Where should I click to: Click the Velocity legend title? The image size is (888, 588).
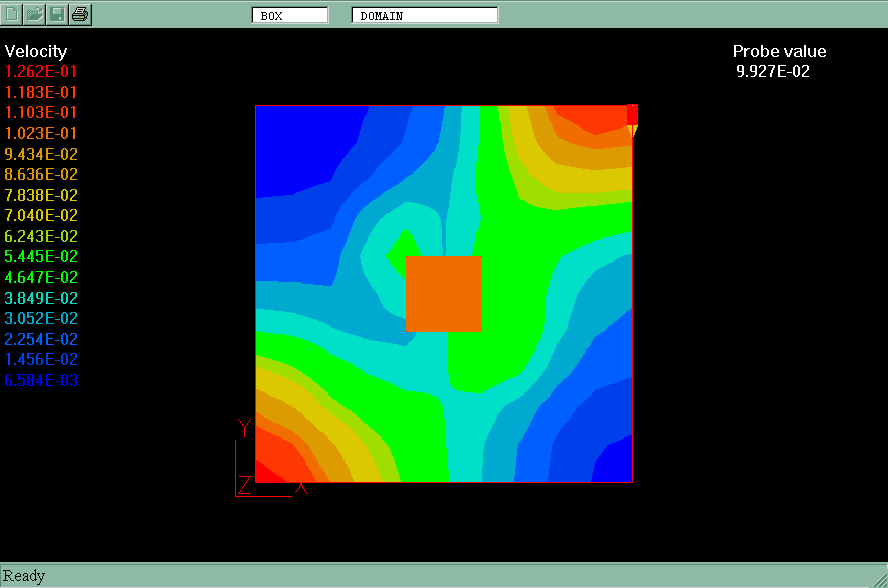point(36,52)
